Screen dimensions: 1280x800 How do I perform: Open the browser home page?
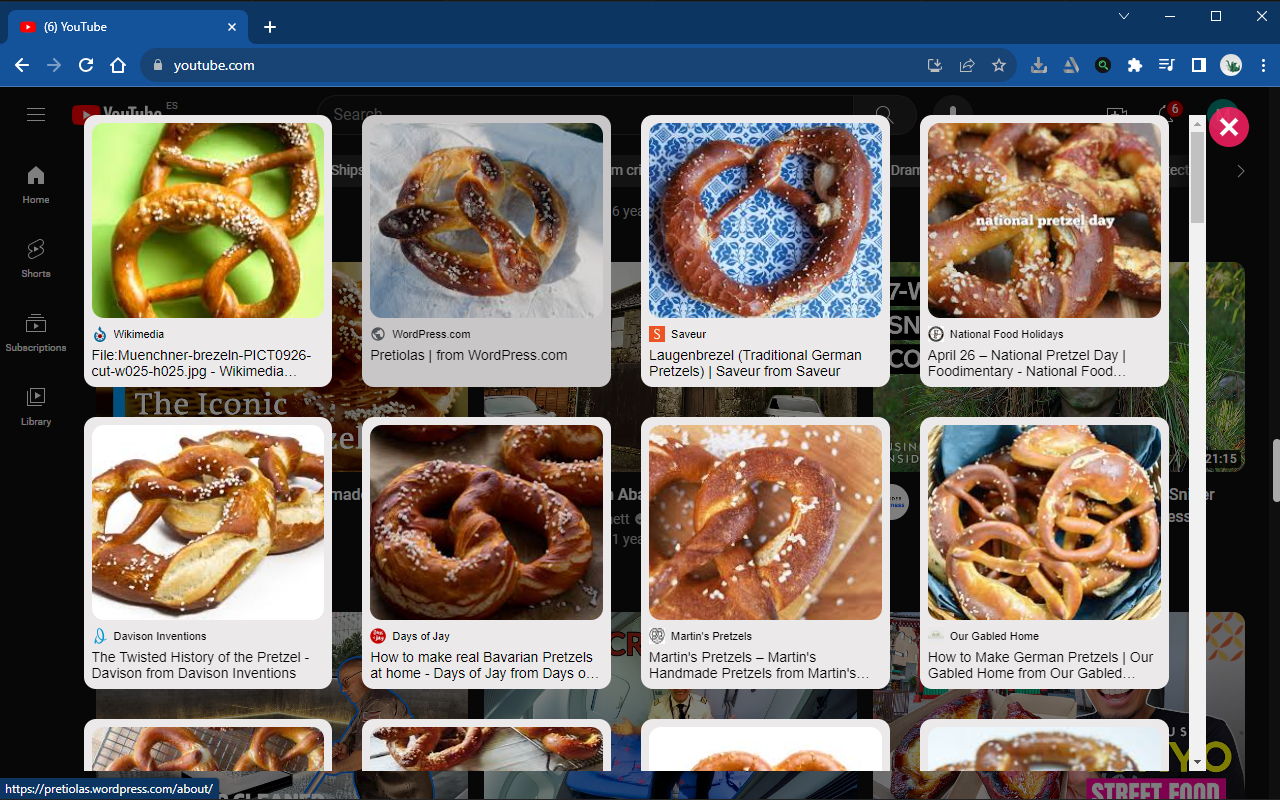[x=118, y=65]
